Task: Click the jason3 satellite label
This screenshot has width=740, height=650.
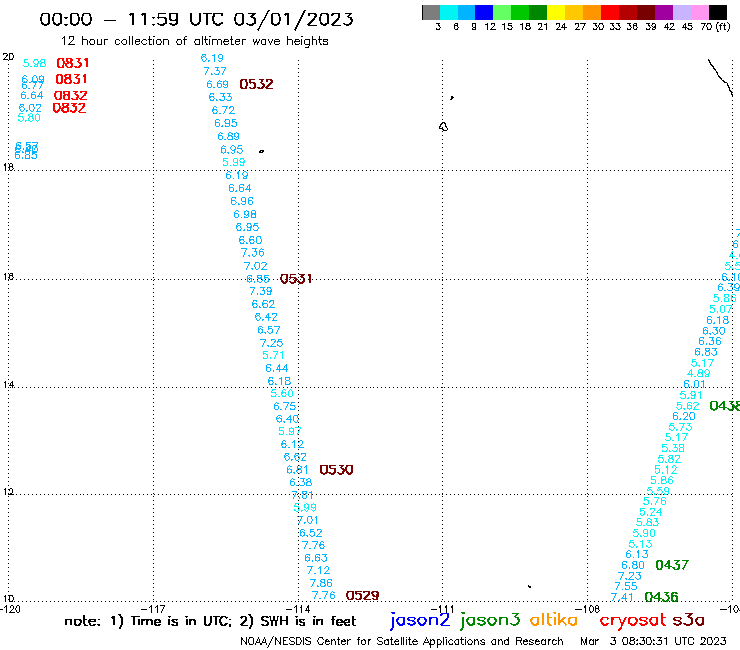Action: pos(490,620)
